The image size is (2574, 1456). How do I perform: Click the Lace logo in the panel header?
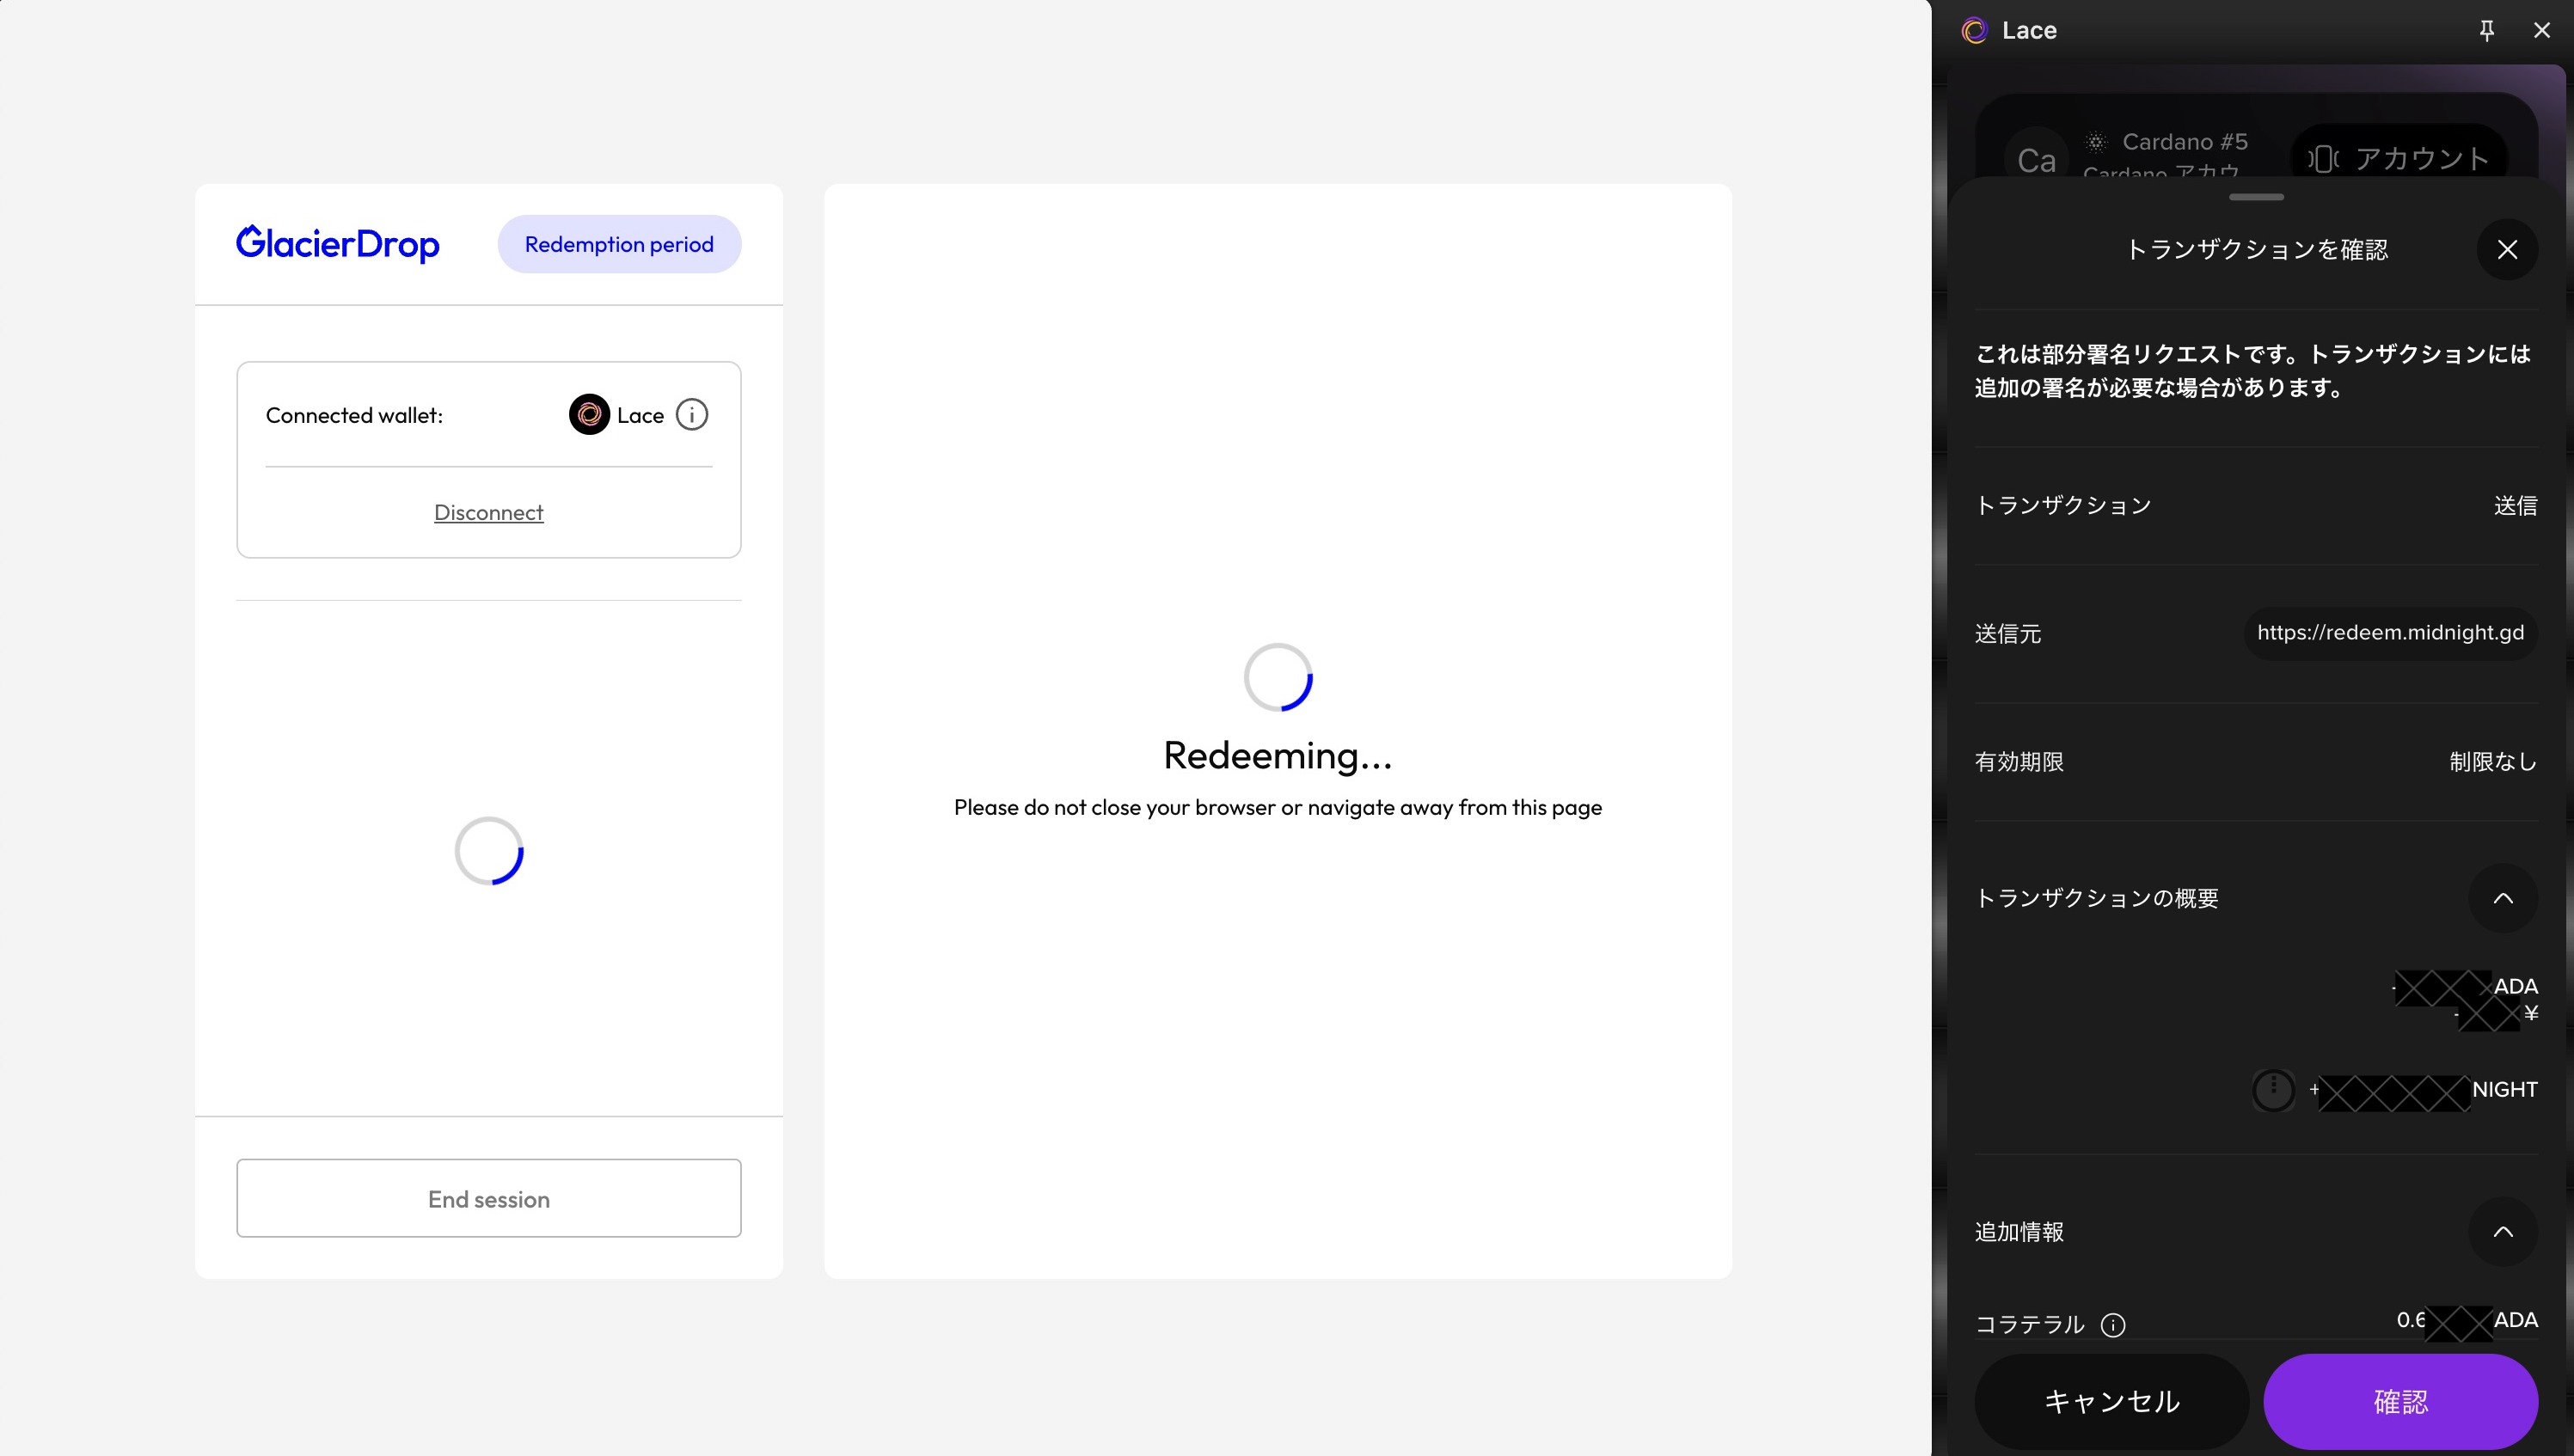1974,30
